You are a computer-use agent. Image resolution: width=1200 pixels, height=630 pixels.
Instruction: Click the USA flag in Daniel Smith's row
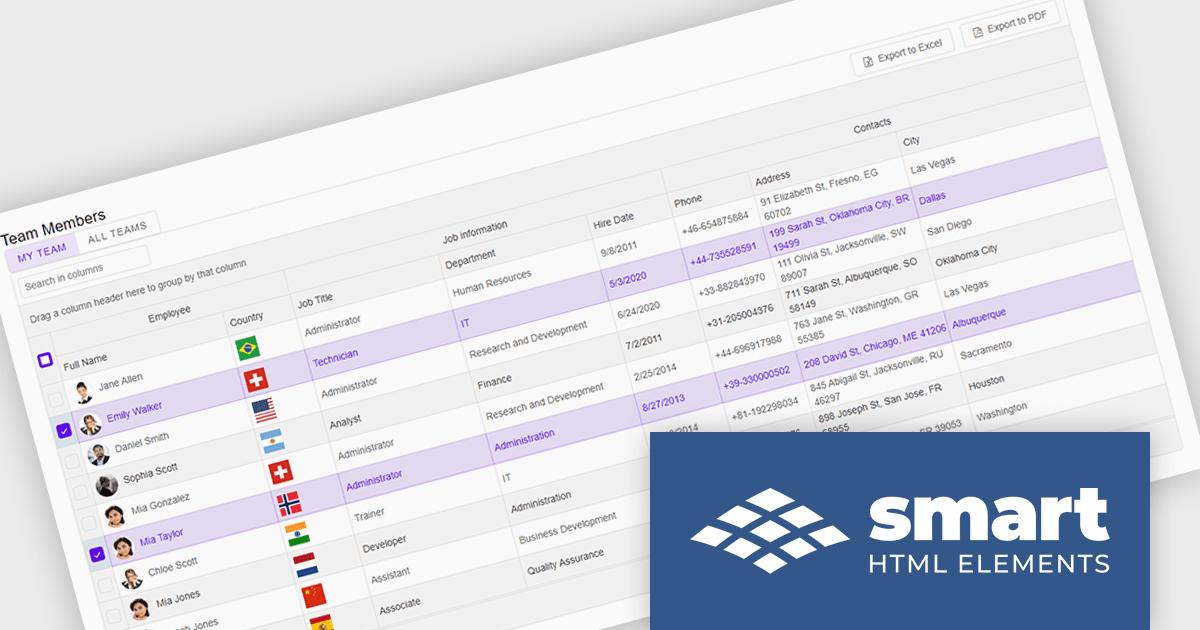(264, 410)
